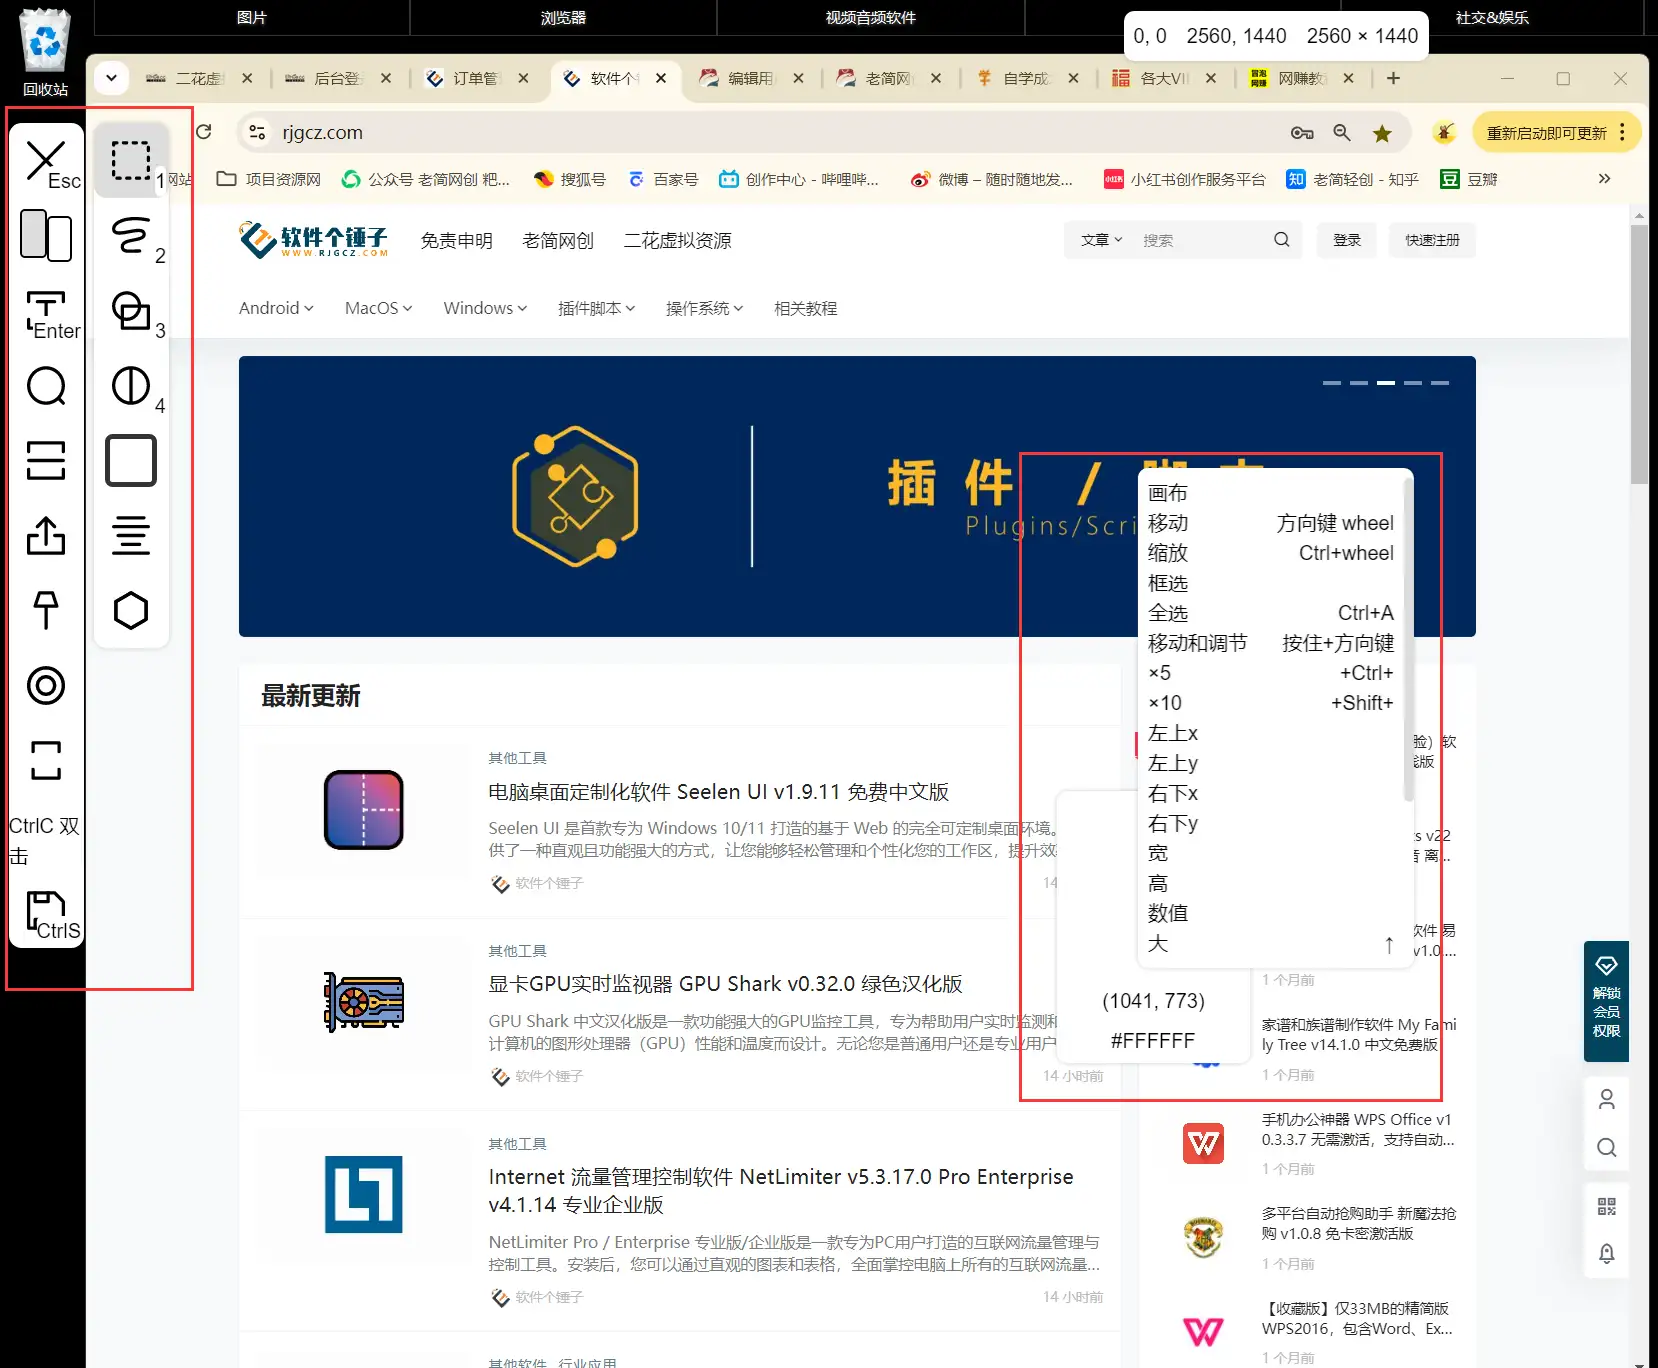The image size is (1658, 1368).
Task: Close the 软件个 active tab
Action: tap(661, 78)
